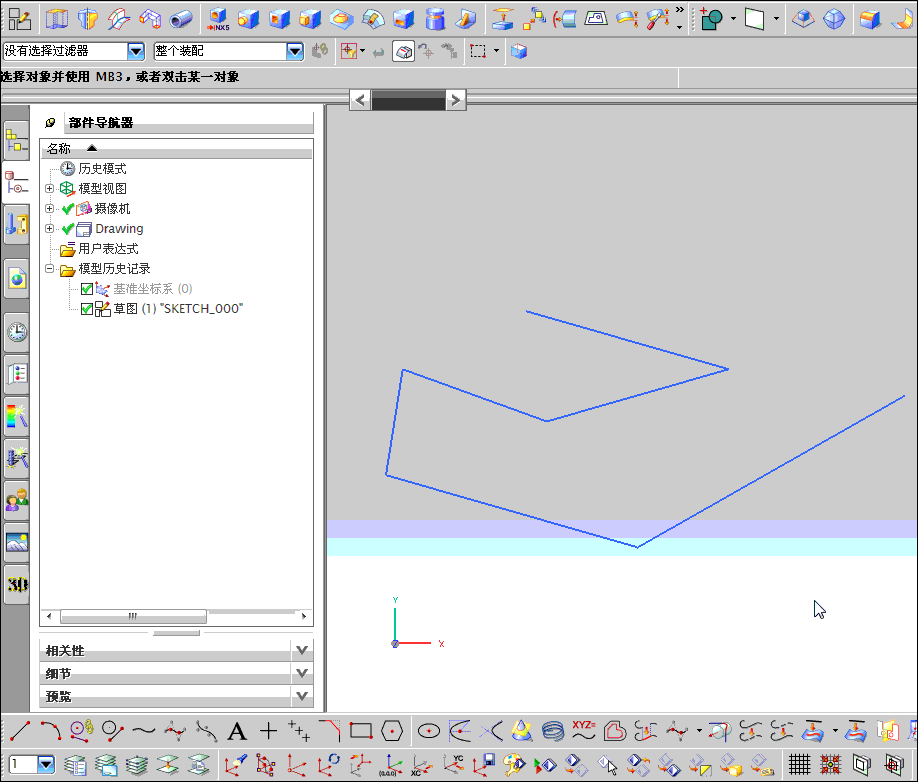Open the History clock sidebar tab
Image resolution: width=918 pixels, height=782 pixels.
point(16,332)
